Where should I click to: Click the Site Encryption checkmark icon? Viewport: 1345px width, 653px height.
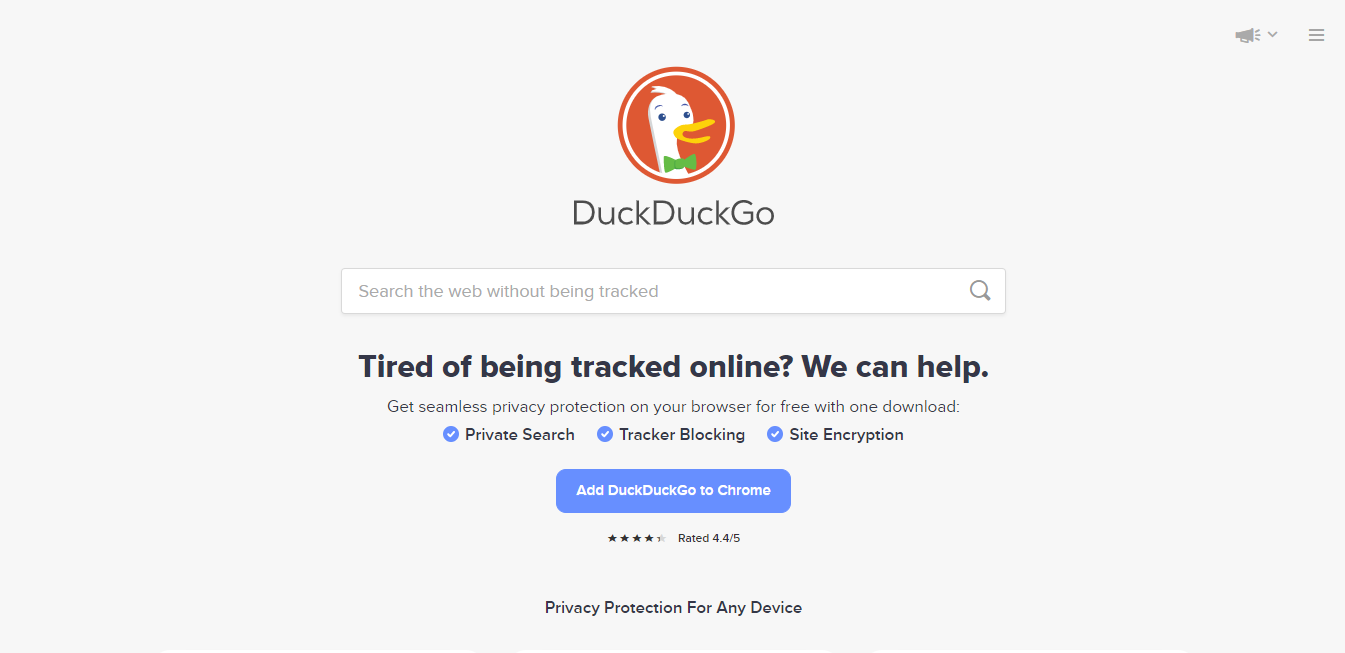pos(775,434)
